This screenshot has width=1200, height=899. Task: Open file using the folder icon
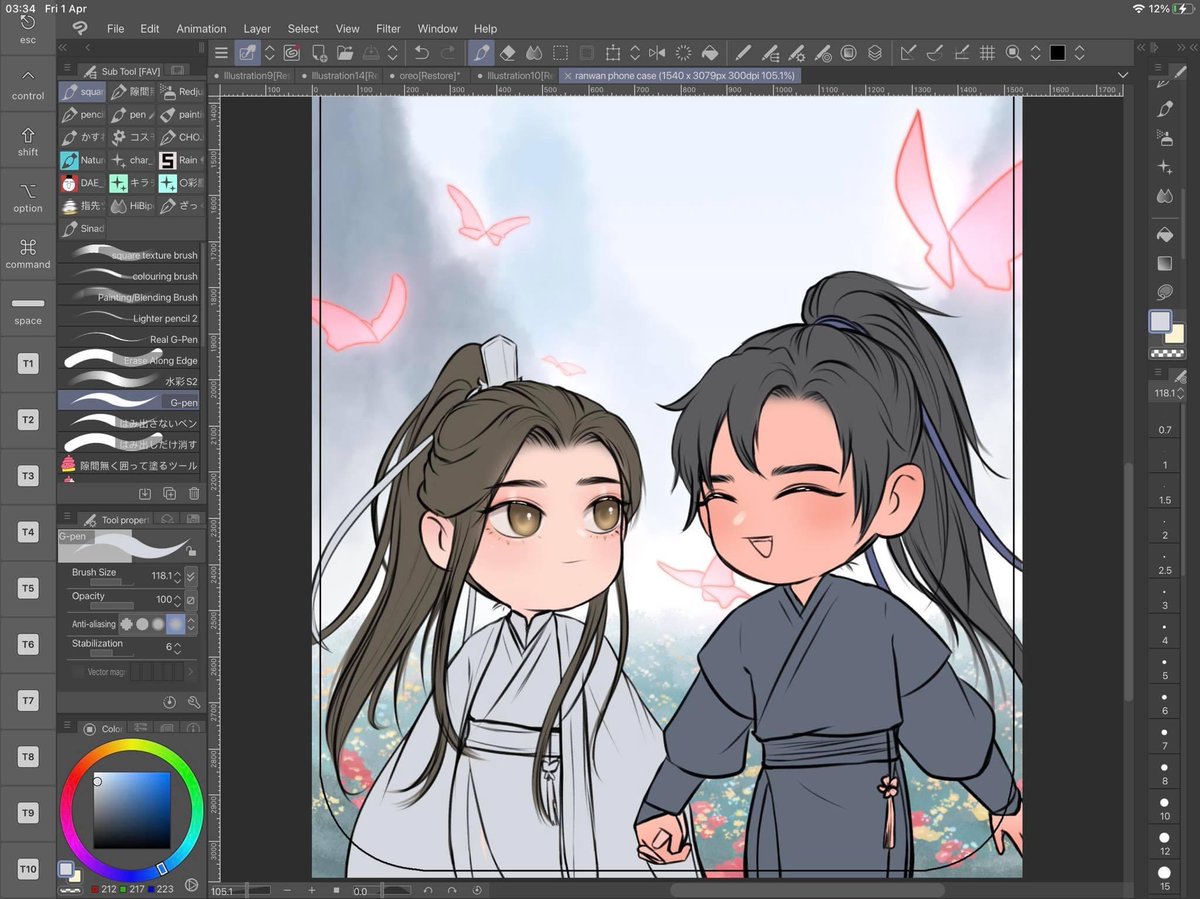[345, 53]
